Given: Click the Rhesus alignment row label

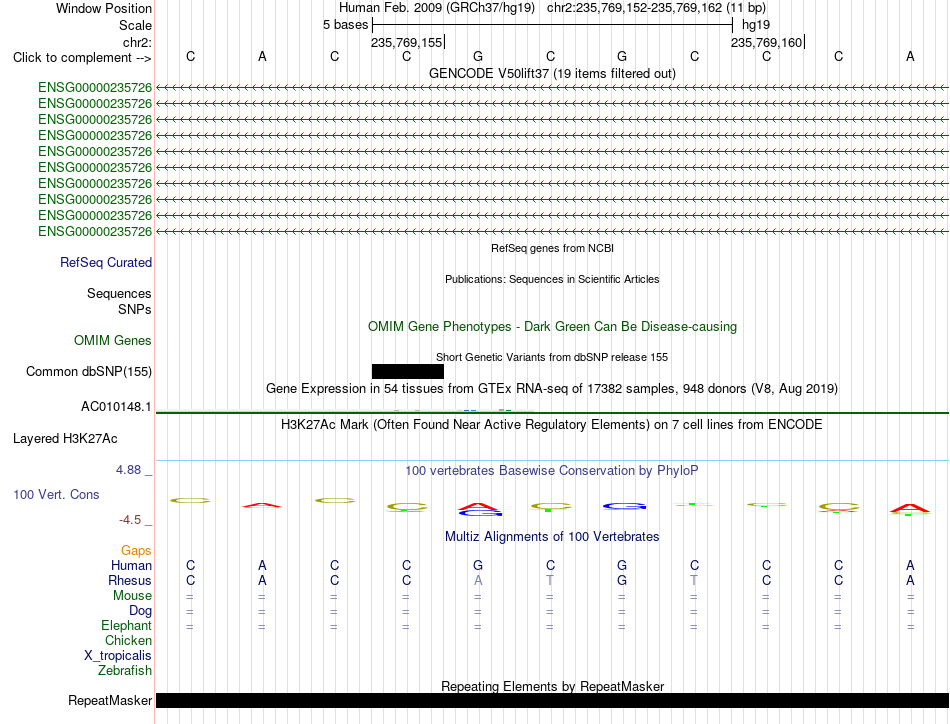Looking at the screenshot, I should pos(130,580).
